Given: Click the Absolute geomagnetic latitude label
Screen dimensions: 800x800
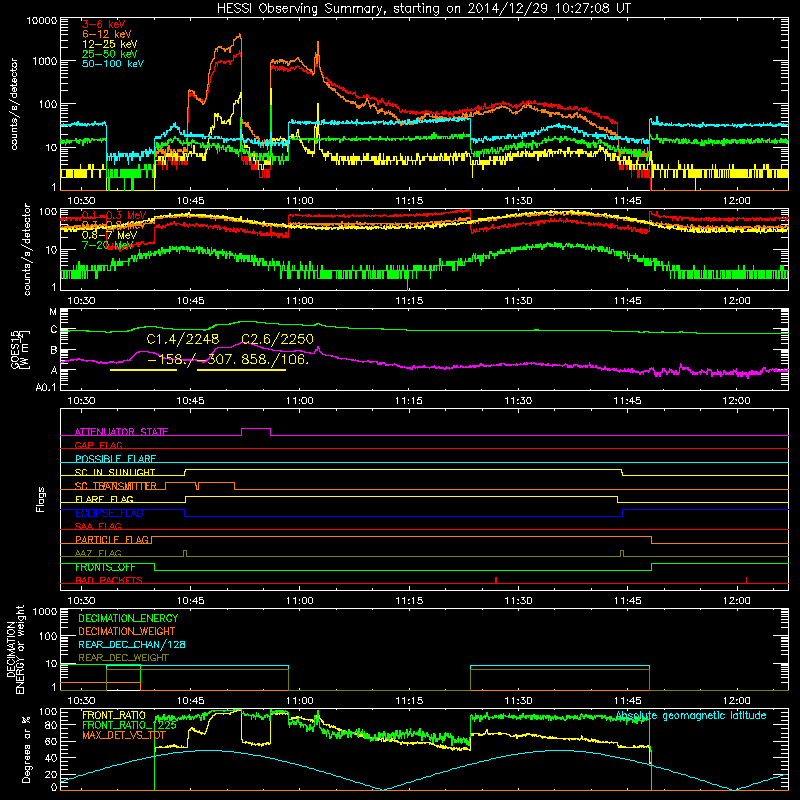Looking at the screenshot, I should [691, 716].
